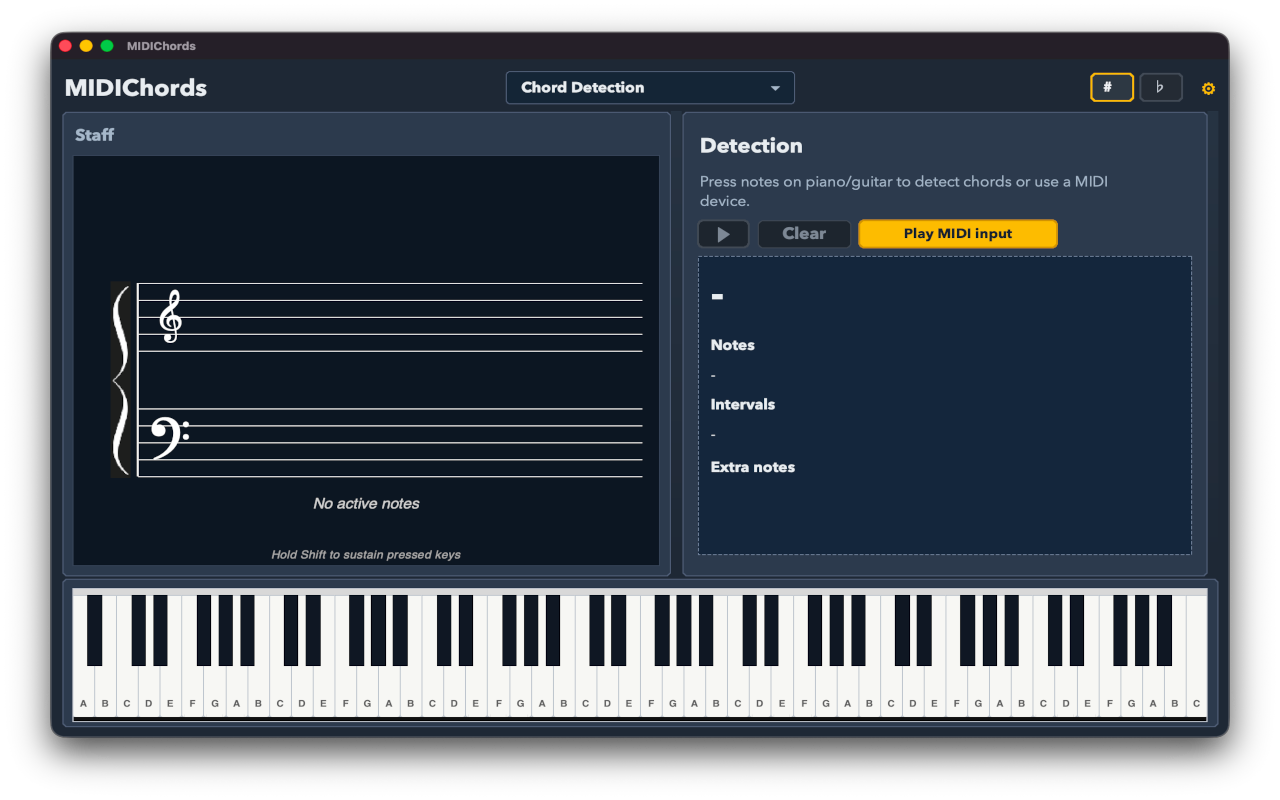Select the Detection panel heading
The image size is (1280, 800).
click(751, 145)
